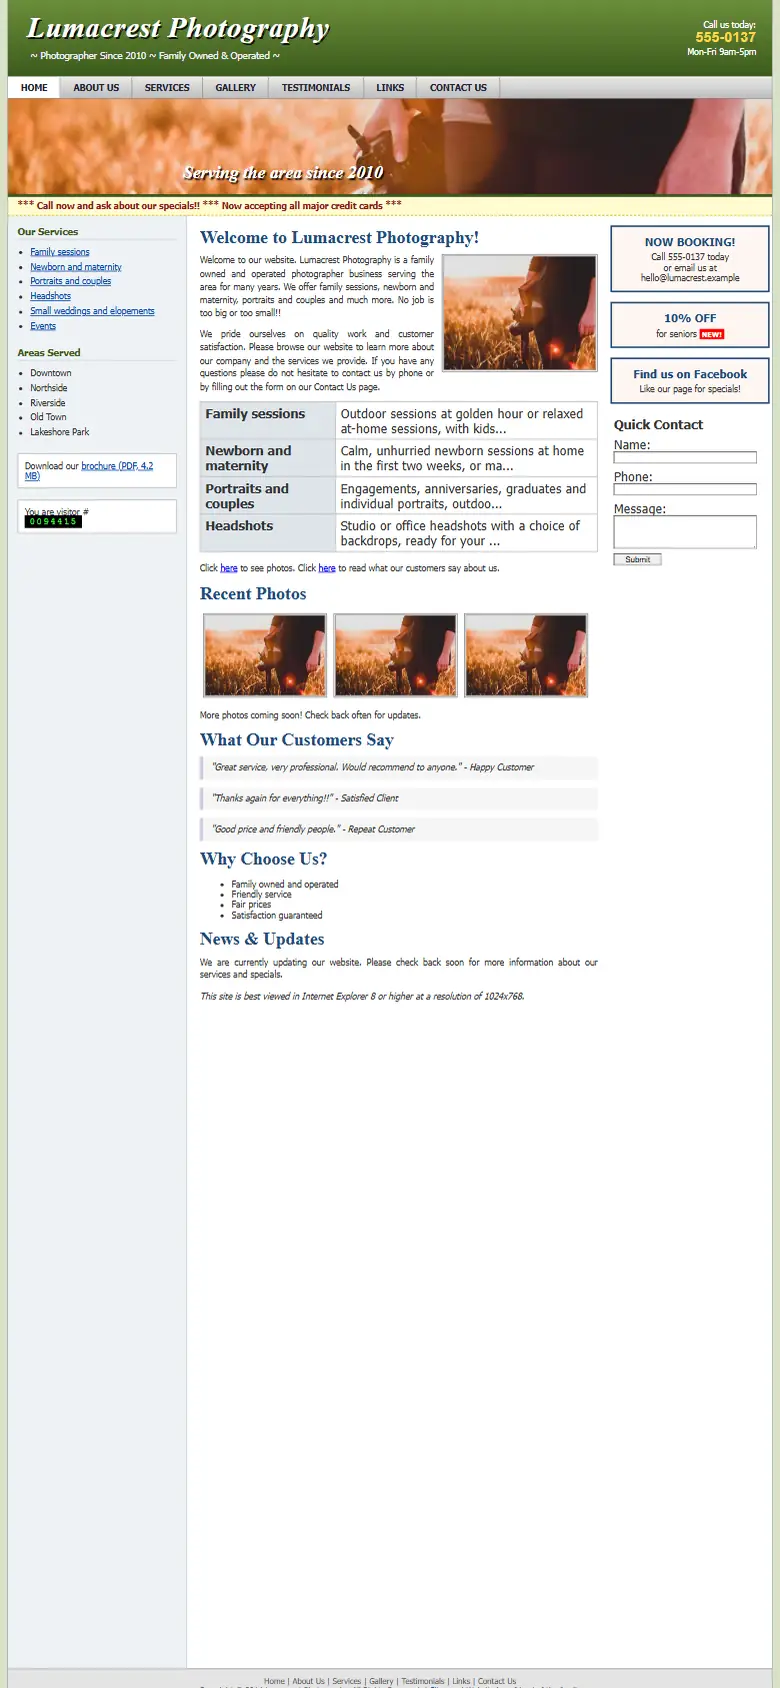Click the NOW BOOKING! promo box

tap(690, 259)
